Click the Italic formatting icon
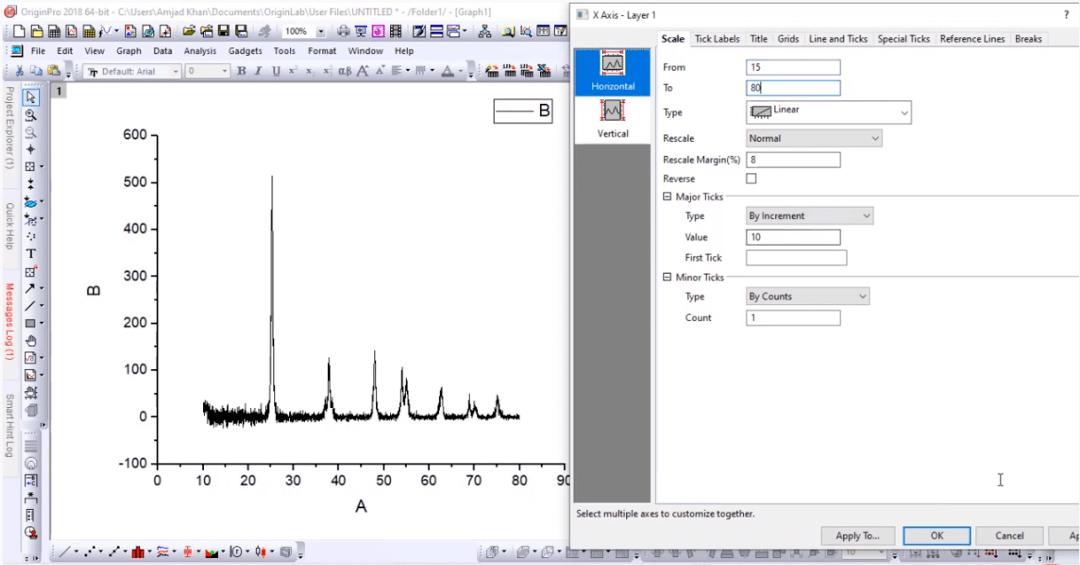Screen dimensions: 1080x565 pyautogui.click(x=258, y=71)
